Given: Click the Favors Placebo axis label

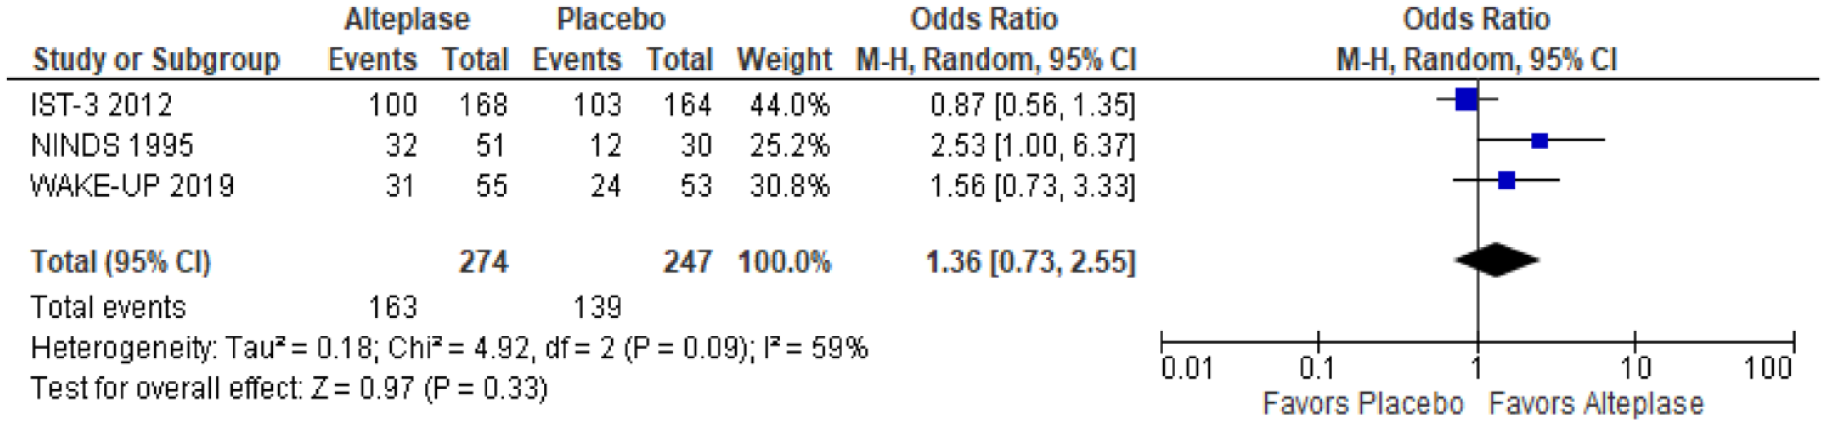Looking at the screenshot, I should (1363, 404).
